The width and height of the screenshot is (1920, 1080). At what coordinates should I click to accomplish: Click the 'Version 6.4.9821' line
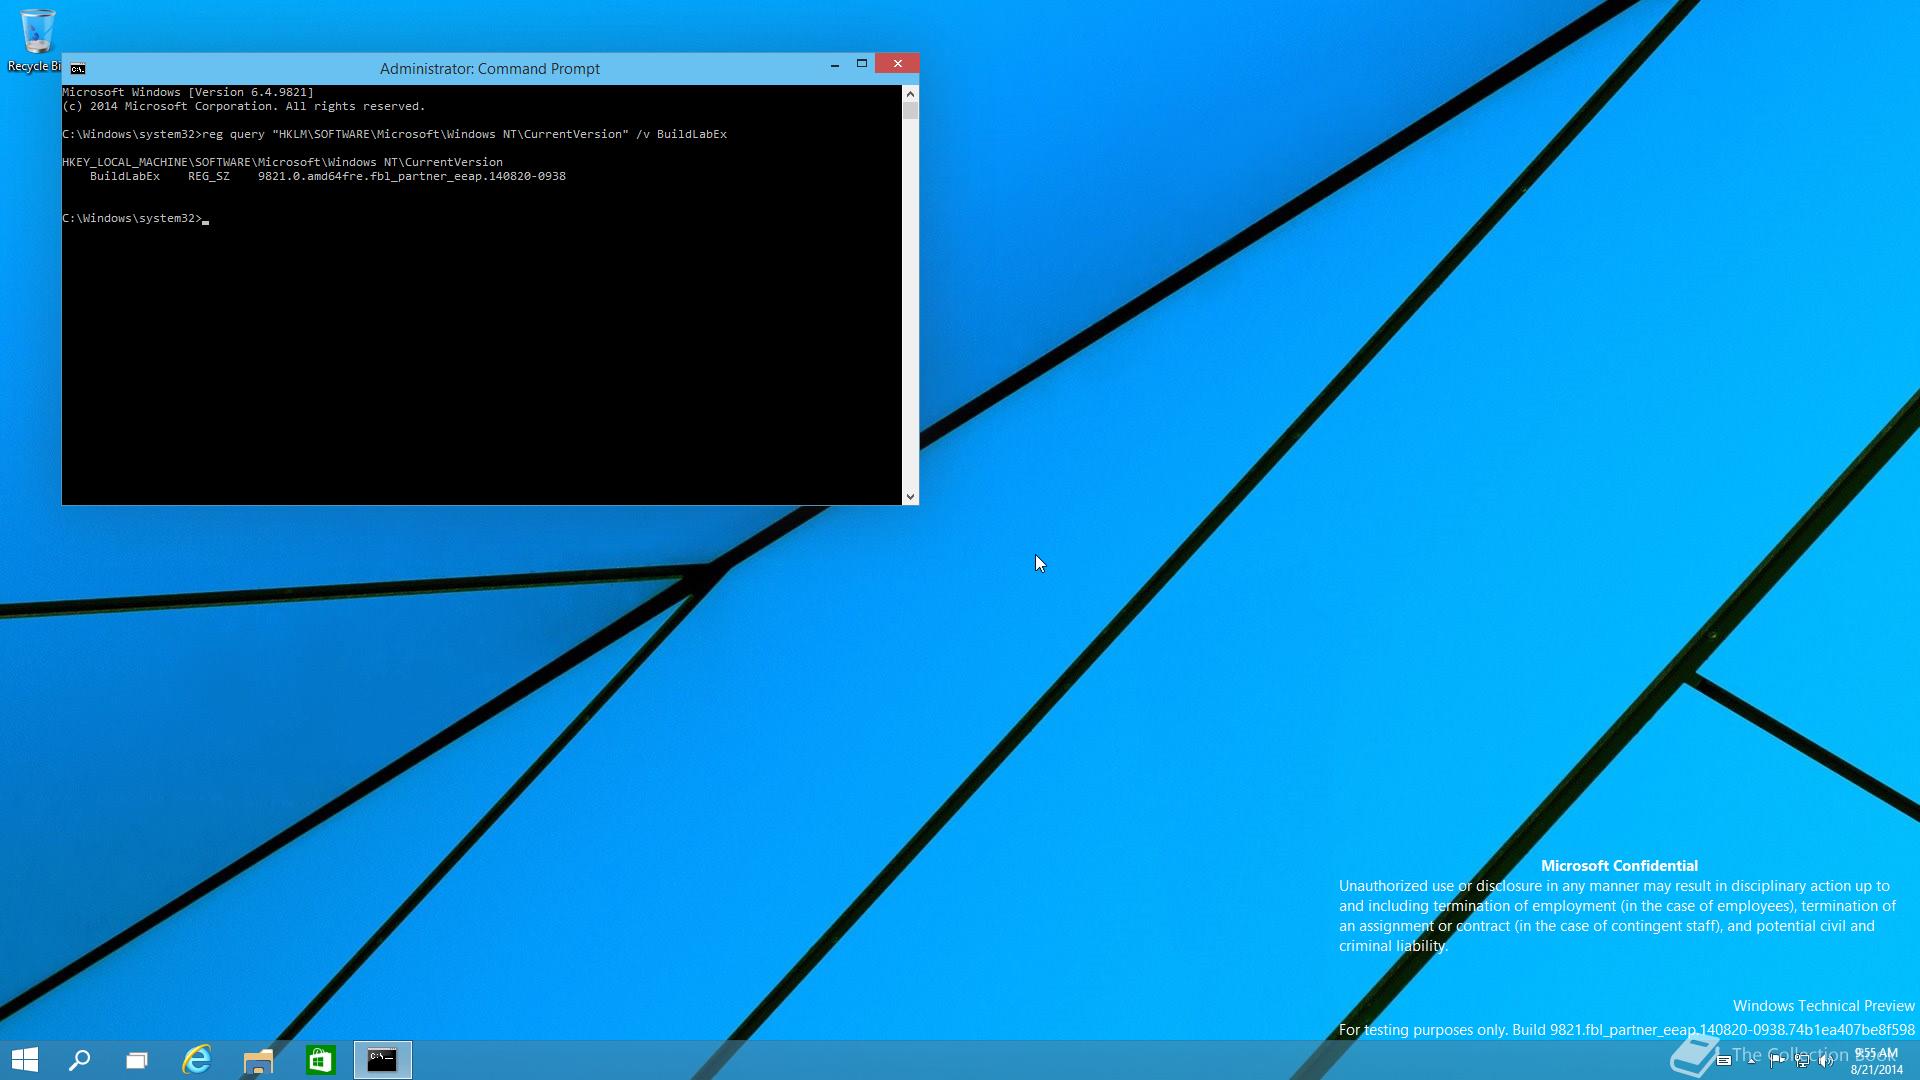click(188, 92)
